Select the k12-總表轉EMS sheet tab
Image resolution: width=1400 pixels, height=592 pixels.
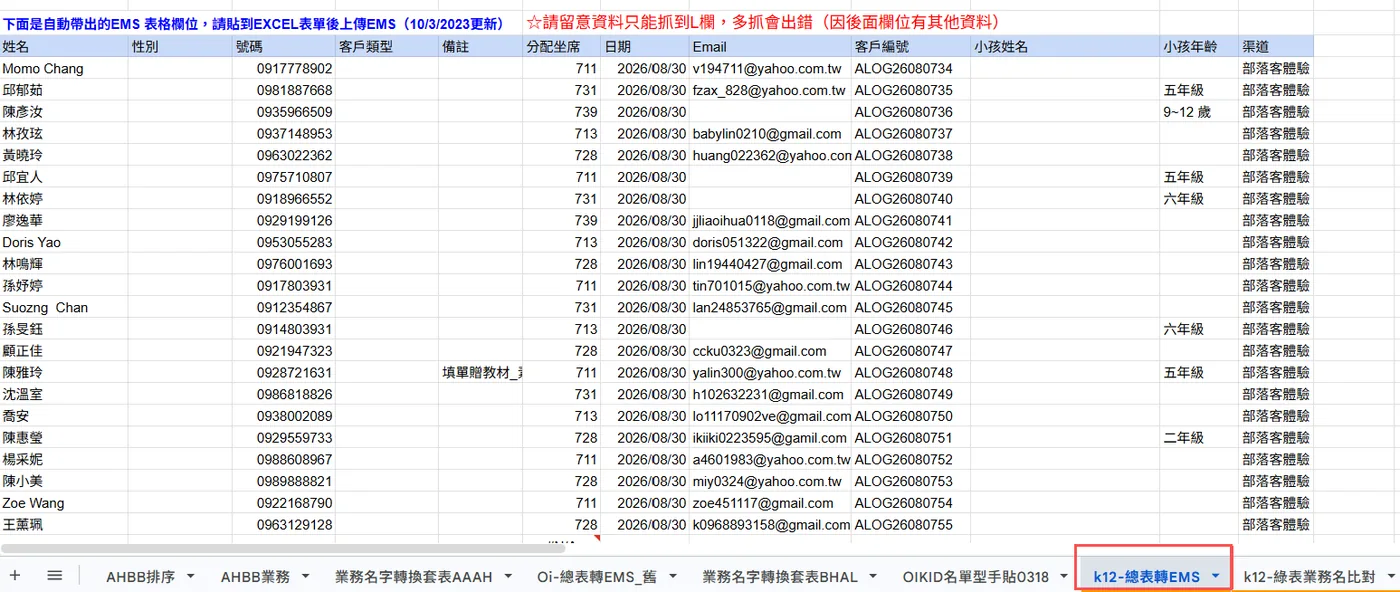[x=1146, y=577]
